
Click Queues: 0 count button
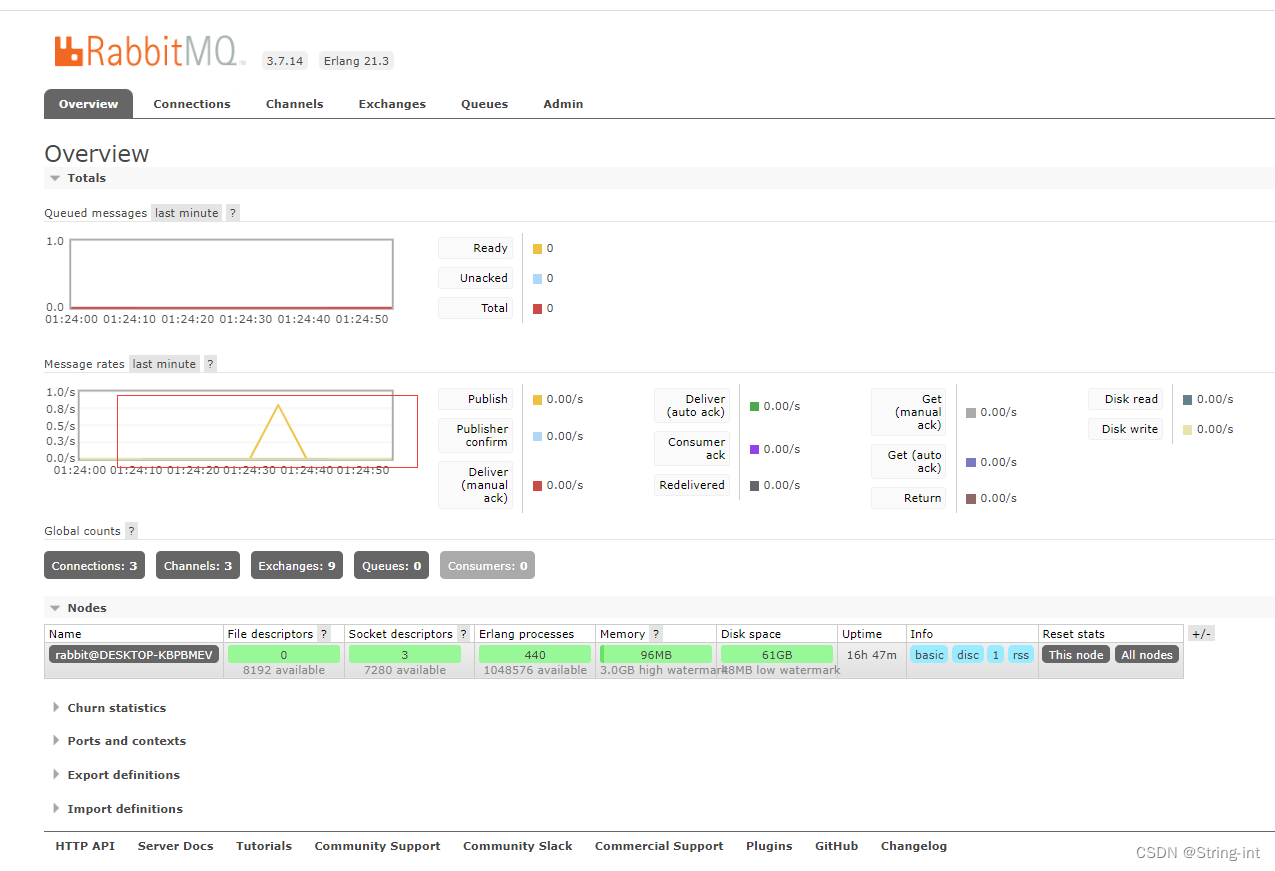coord(391,566)
